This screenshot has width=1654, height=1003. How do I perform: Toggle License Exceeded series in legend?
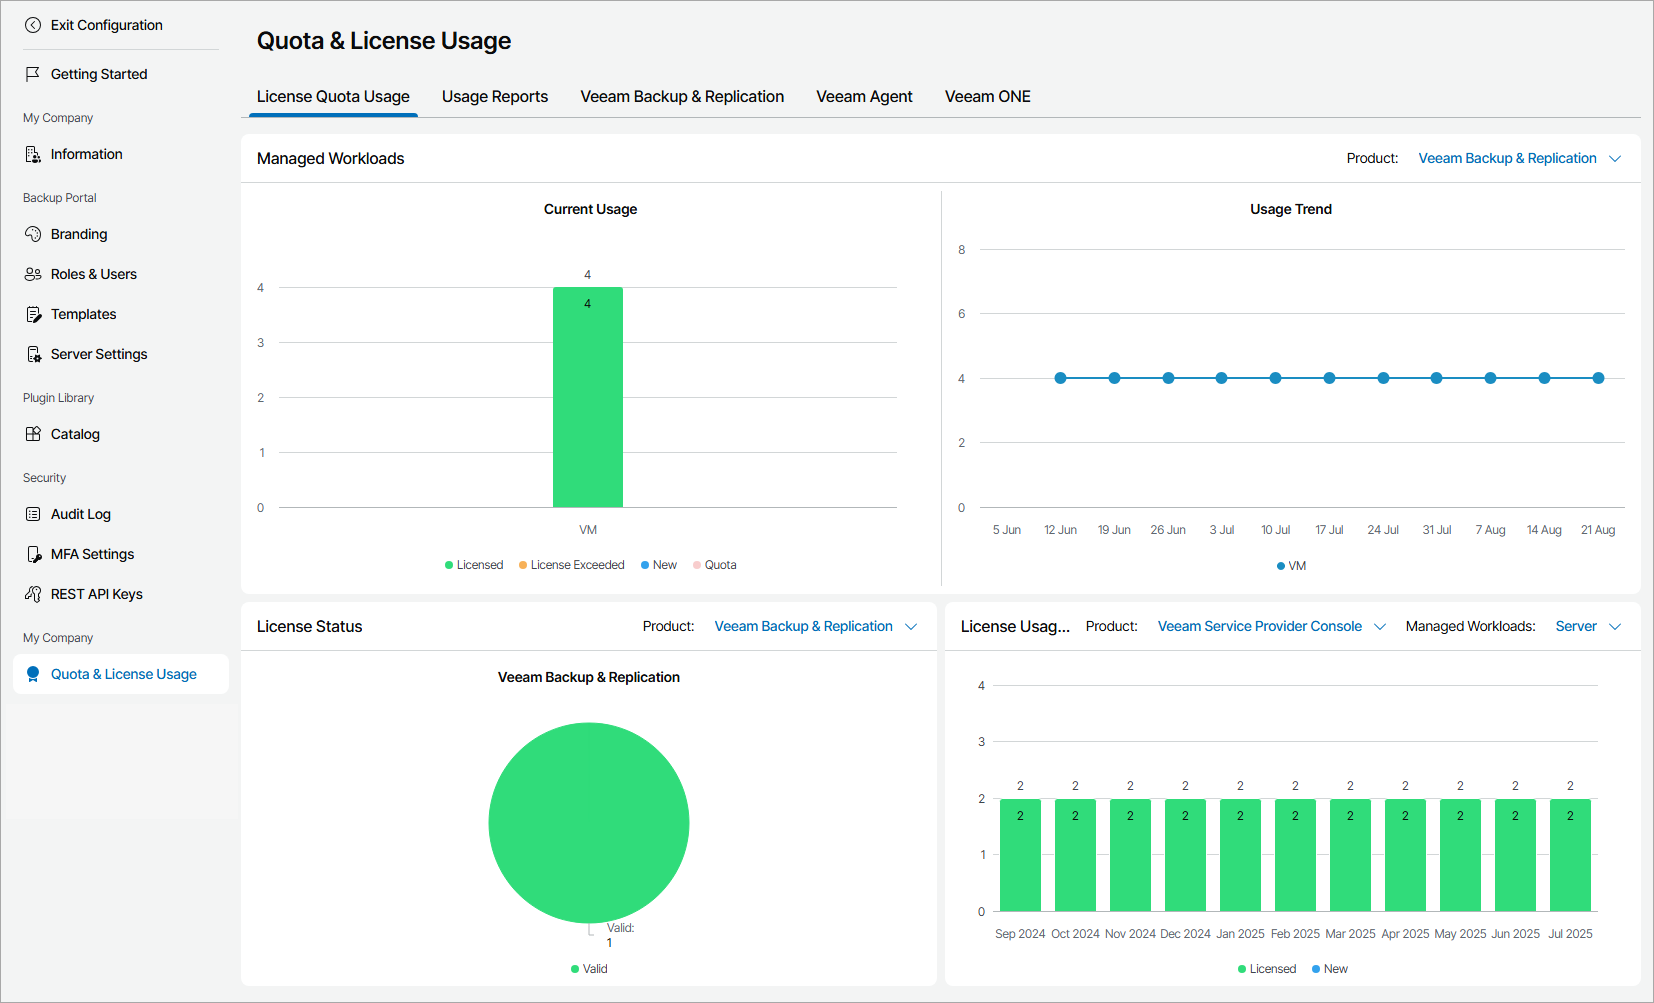point(572,565)
